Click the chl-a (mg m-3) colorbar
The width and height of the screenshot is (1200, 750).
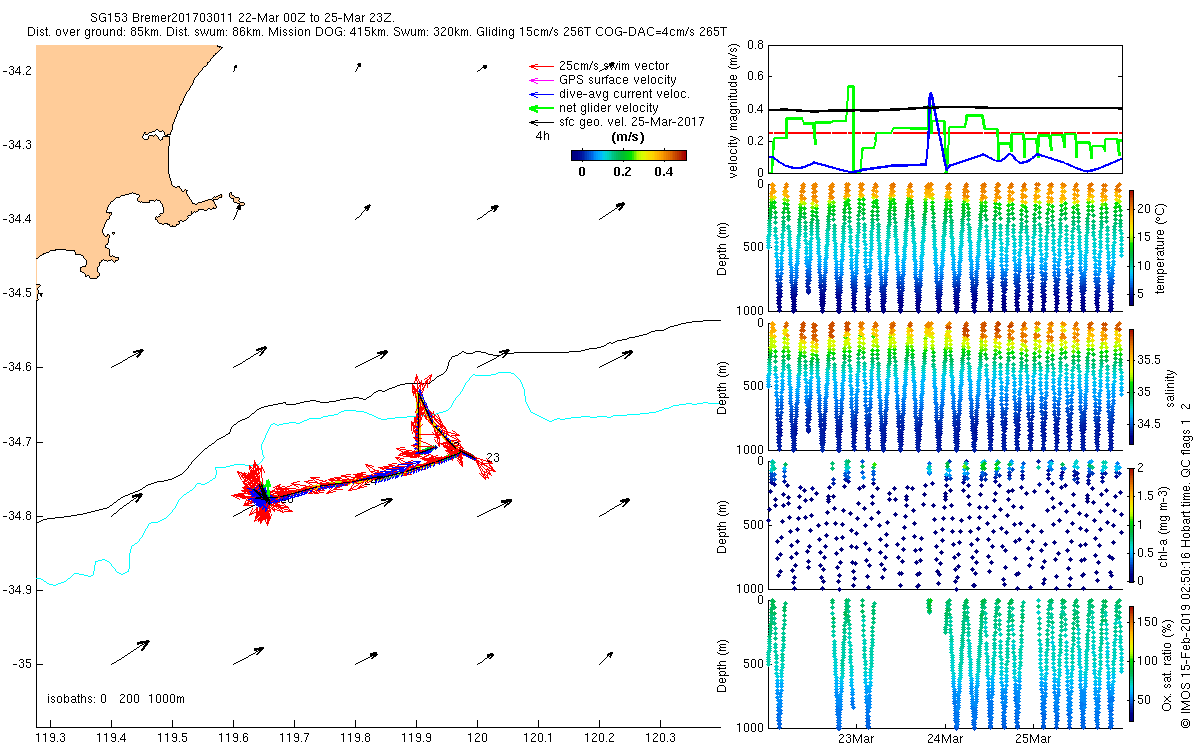(1131, 524)
